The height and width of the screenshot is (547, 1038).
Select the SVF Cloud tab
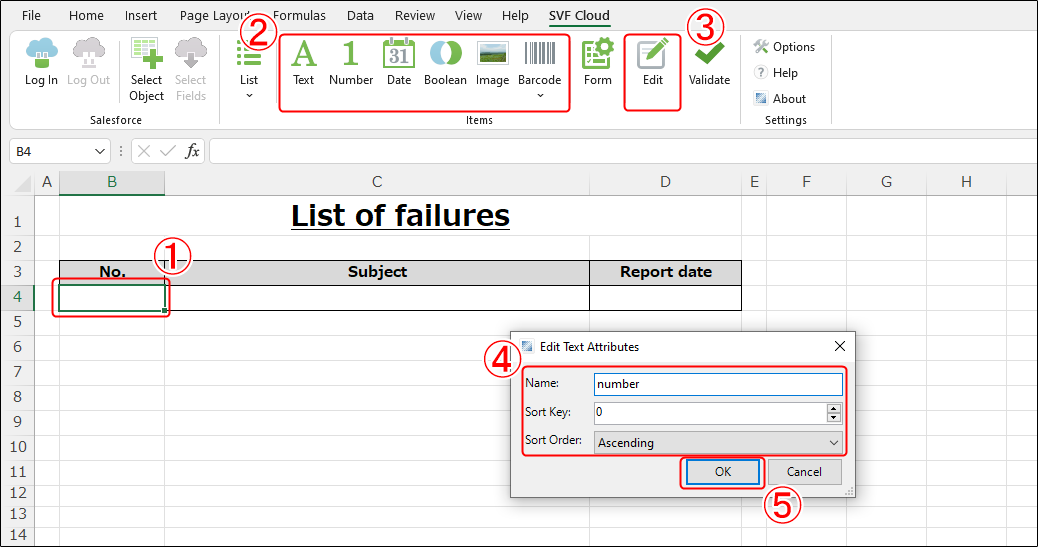click(x=579, y=15)
